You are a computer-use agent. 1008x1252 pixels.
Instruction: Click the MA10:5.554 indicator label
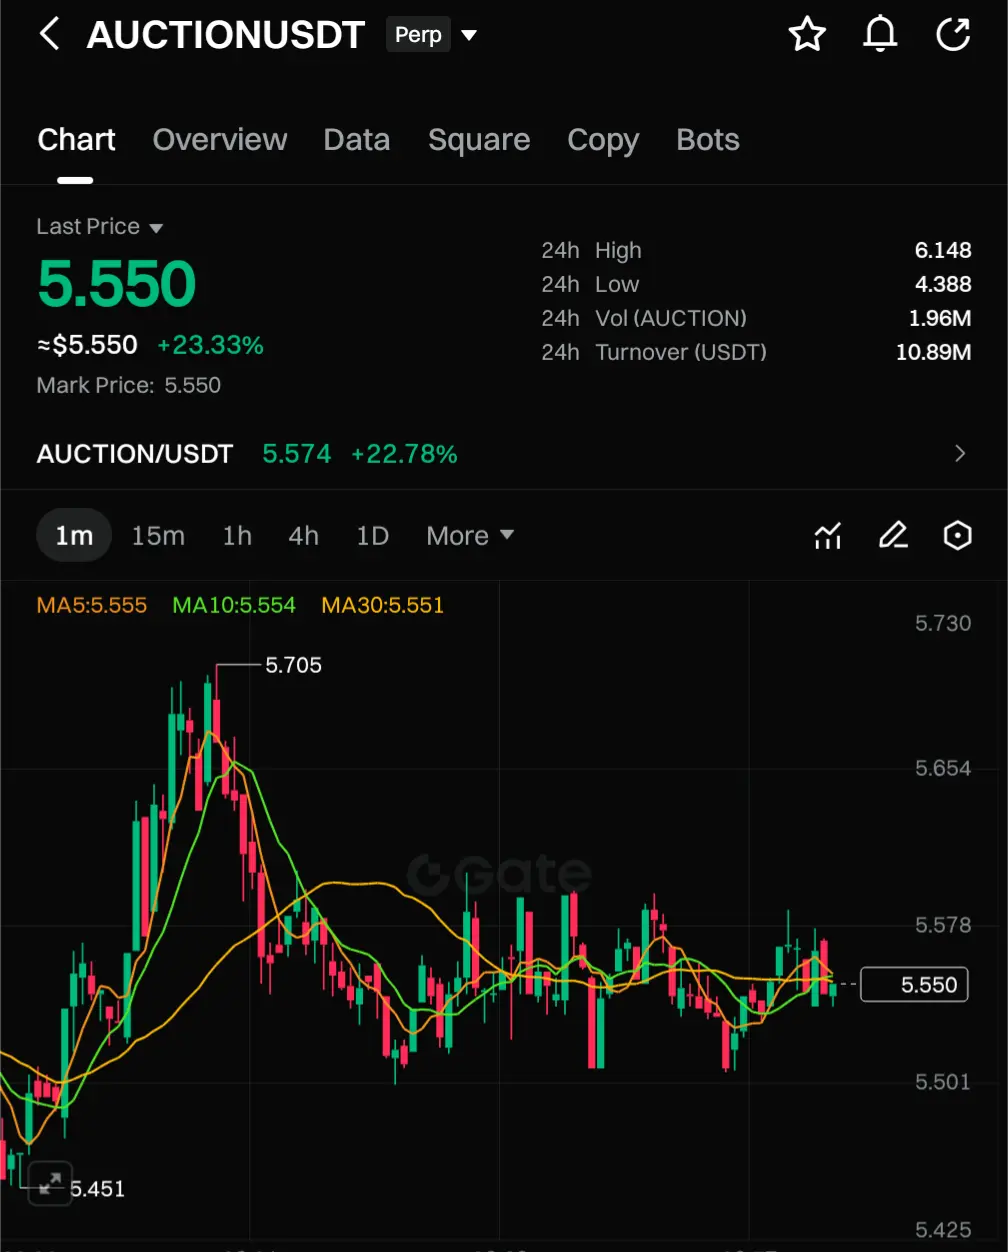pyautogui.click(x=234, y=605)
